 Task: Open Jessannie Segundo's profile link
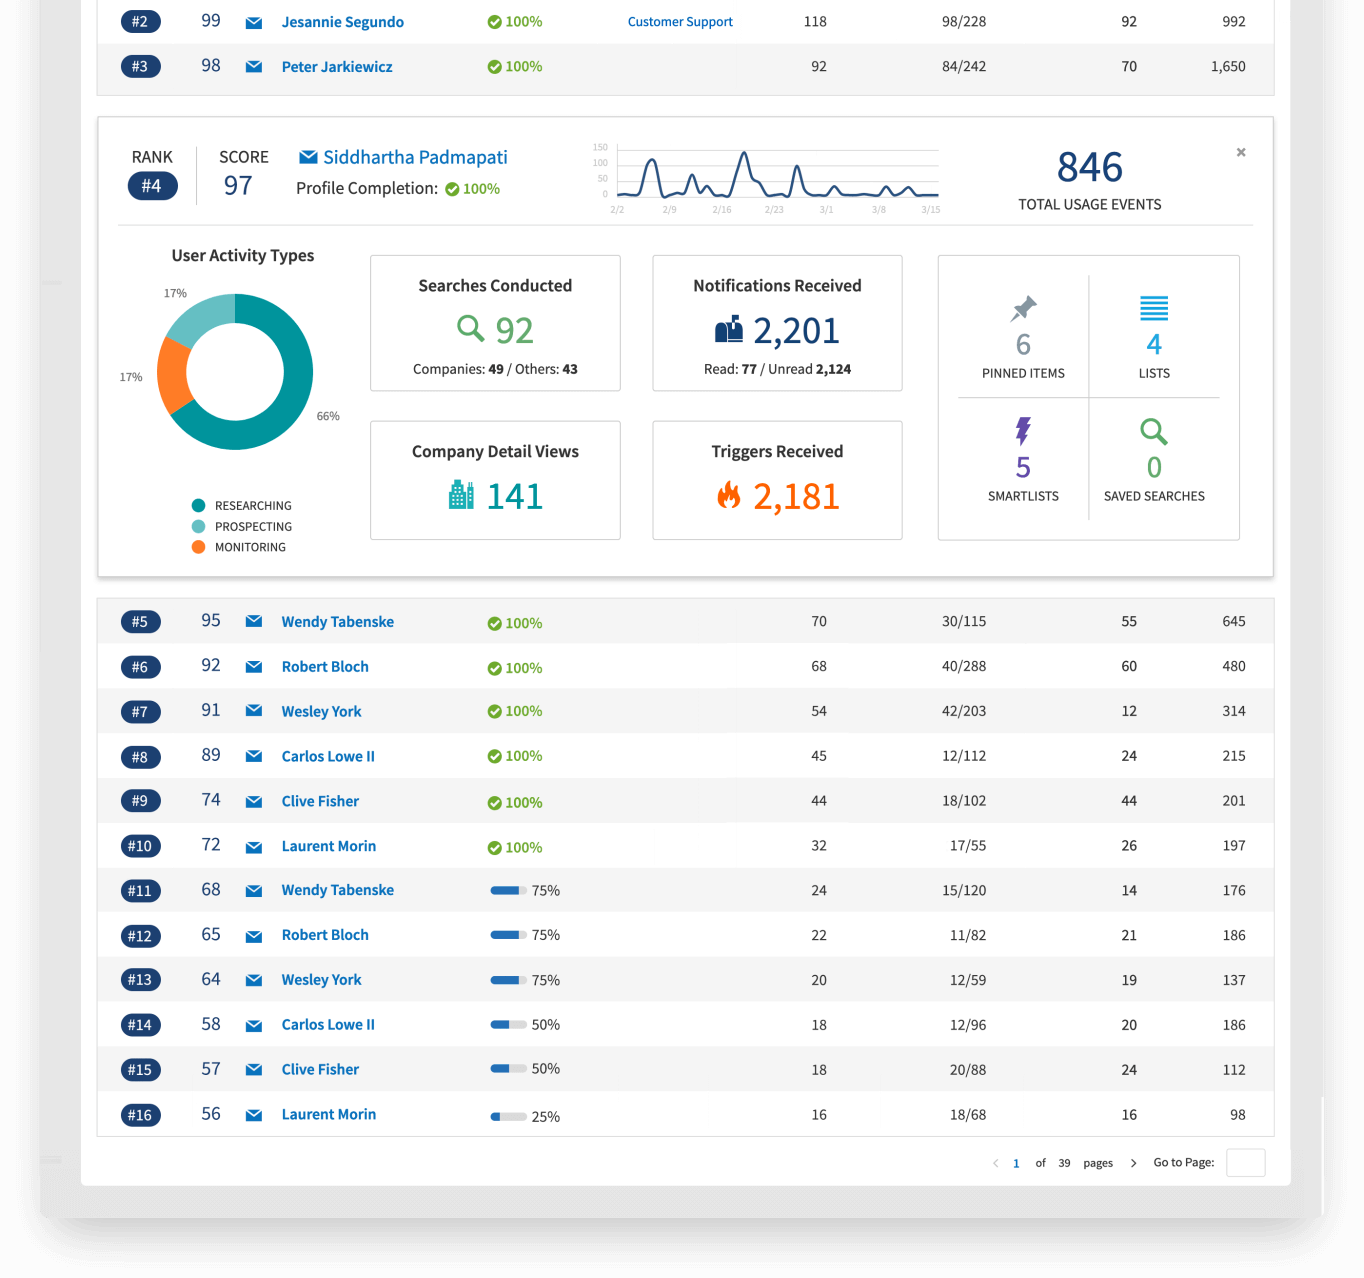[342, 21]
